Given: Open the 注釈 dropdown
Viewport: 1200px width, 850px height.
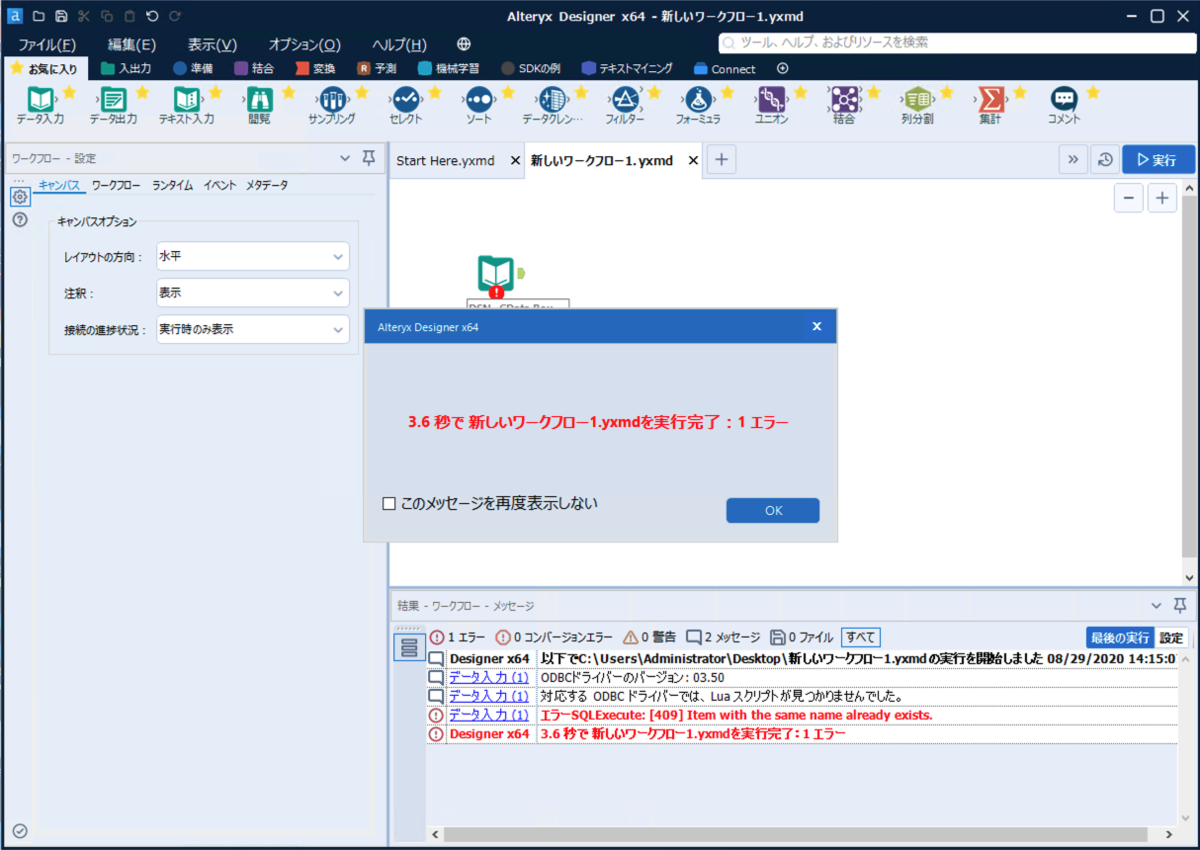Looking at the screenshot, I should coord(252,293).
